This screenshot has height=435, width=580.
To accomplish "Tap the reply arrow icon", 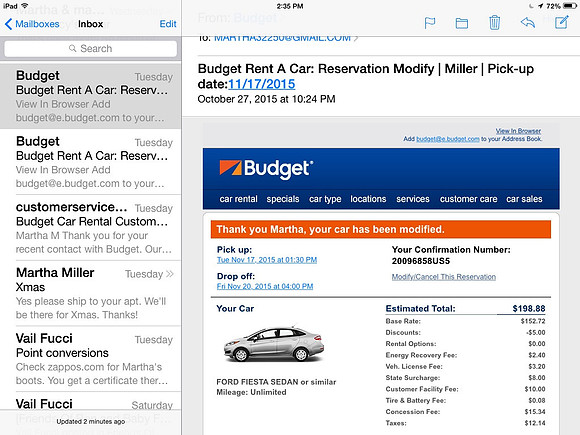I will click(528, 23).
